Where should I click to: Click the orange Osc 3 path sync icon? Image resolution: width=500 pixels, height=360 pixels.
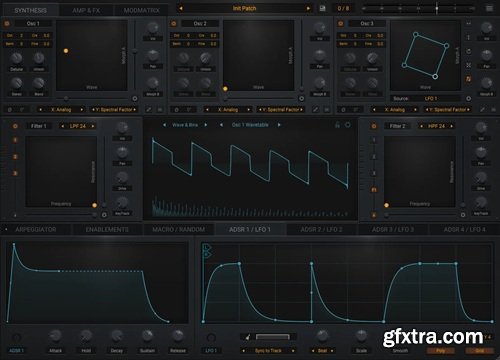click(468, 79)
